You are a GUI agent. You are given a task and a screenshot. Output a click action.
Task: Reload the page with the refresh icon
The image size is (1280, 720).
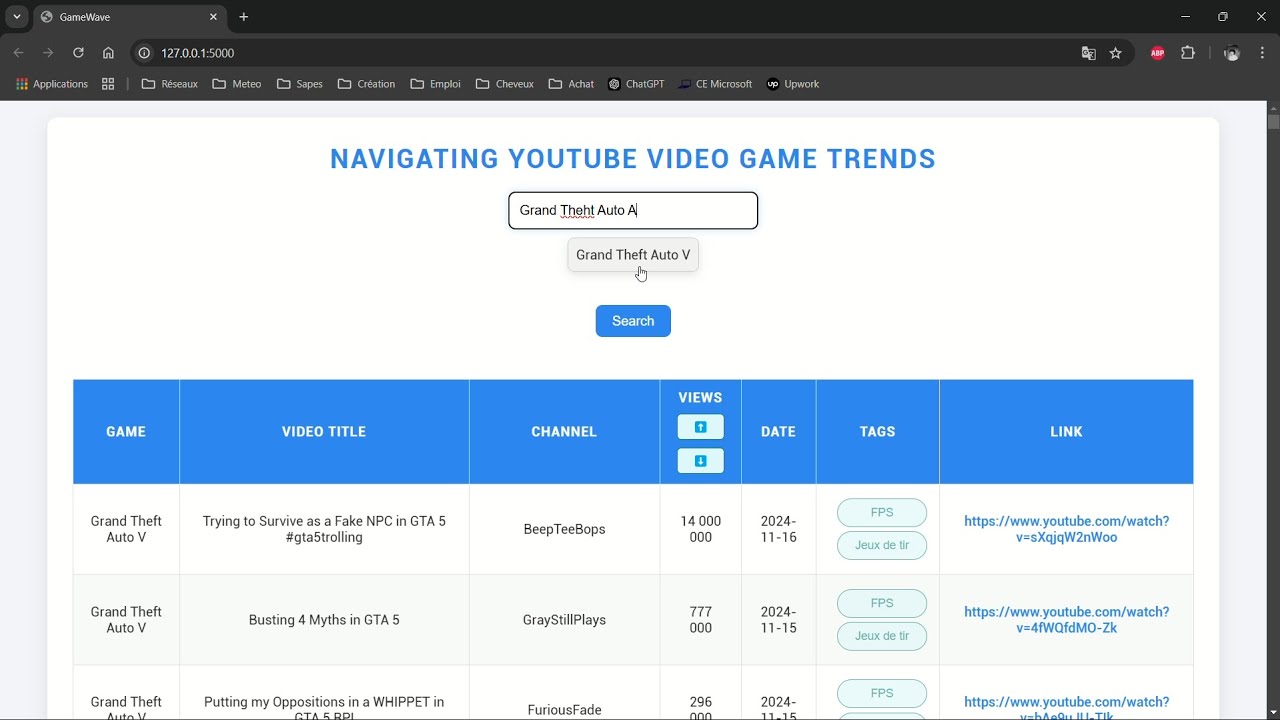tap(78, 53)
